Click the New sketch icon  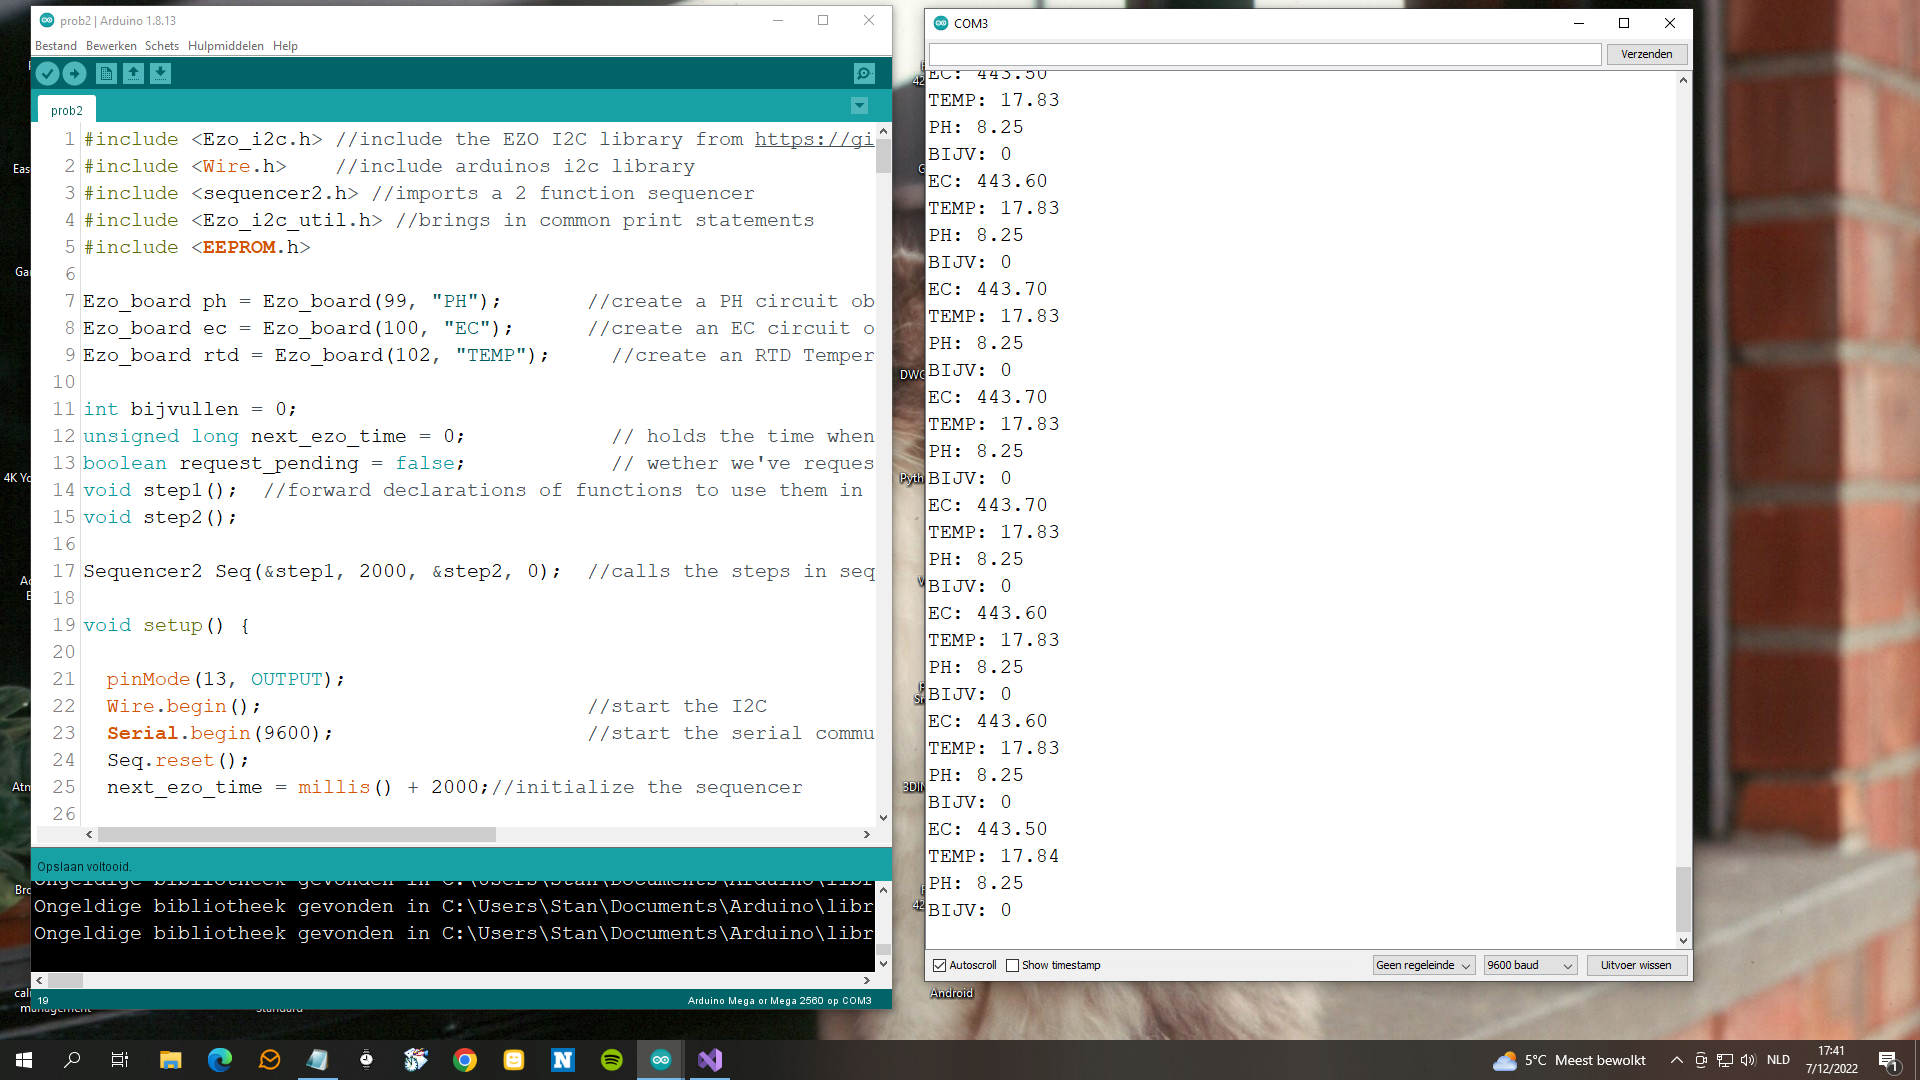pyautogui.click(x=106, y=73)
